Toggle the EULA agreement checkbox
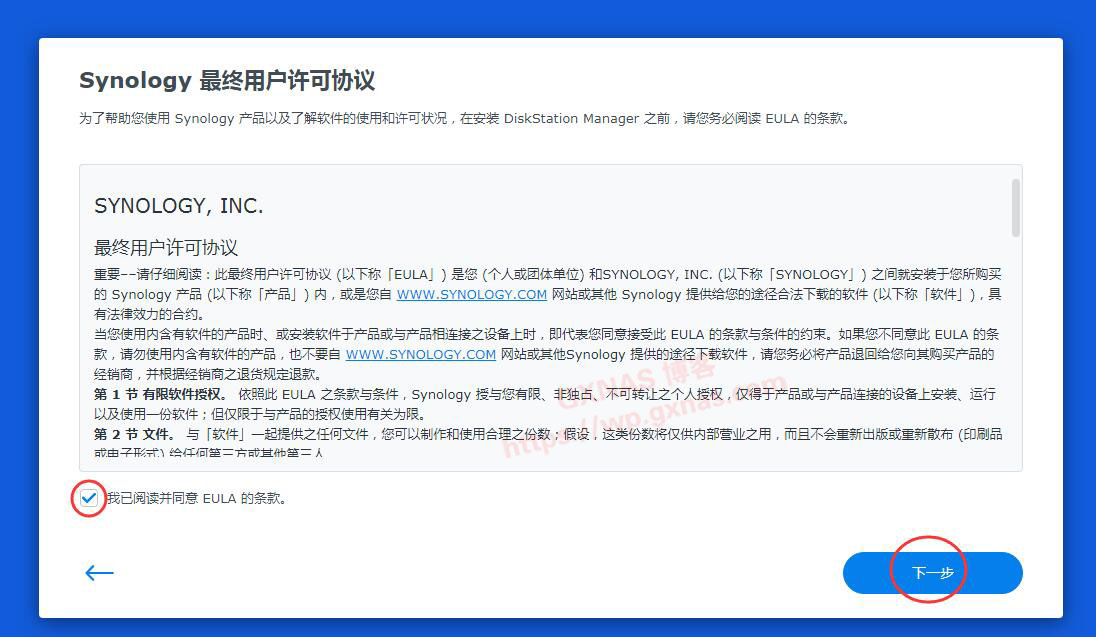 [x=90, y=498]
